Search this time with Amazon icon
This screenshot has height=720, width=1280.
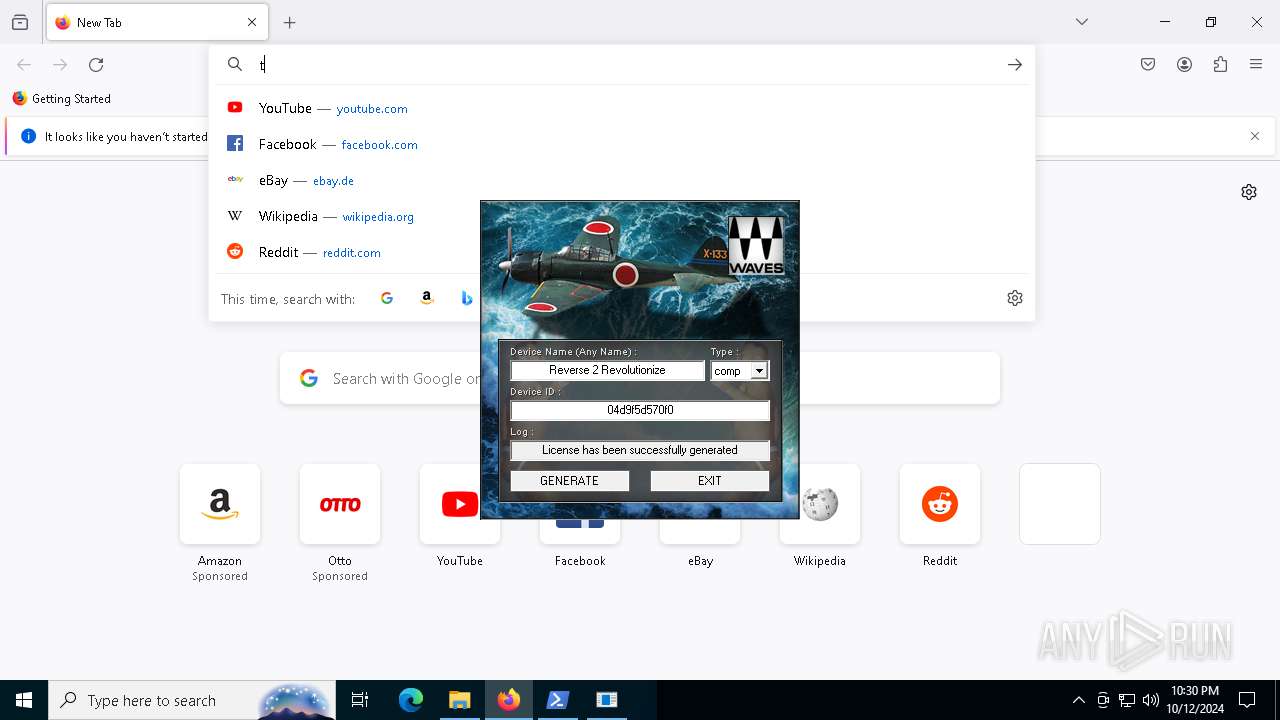click(x=427, y=298)
